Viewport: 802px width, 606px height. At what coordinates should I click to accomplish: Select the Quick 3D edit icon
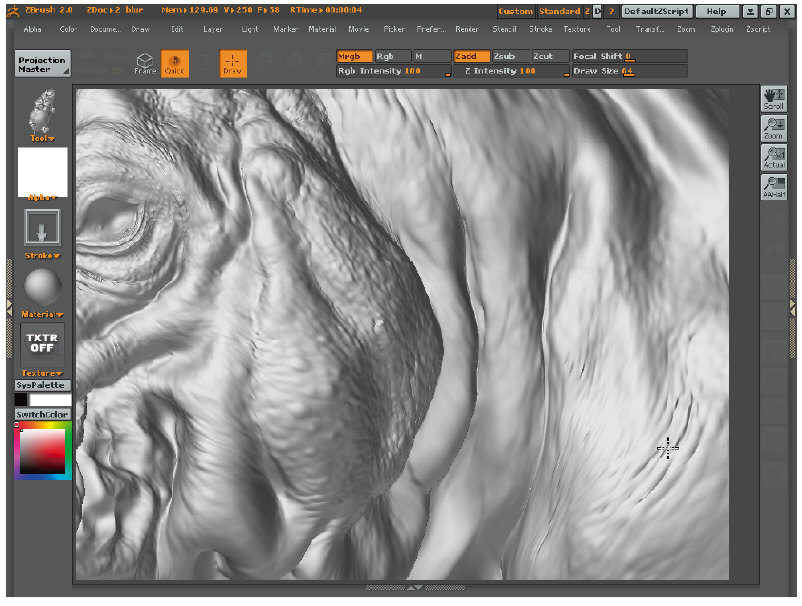[175, 64]
